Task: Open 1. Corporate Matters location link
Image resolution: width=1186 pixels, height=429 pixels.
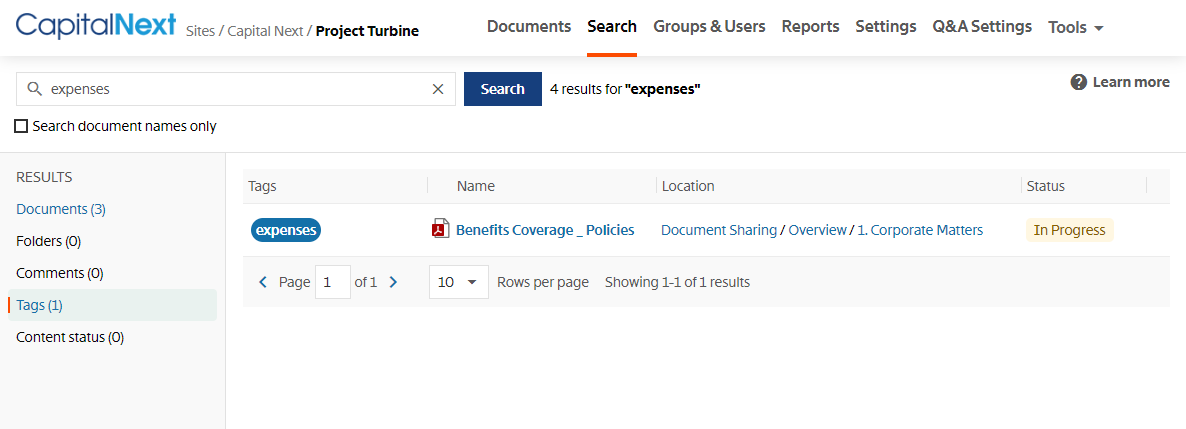Action: (x=920, y=230)
